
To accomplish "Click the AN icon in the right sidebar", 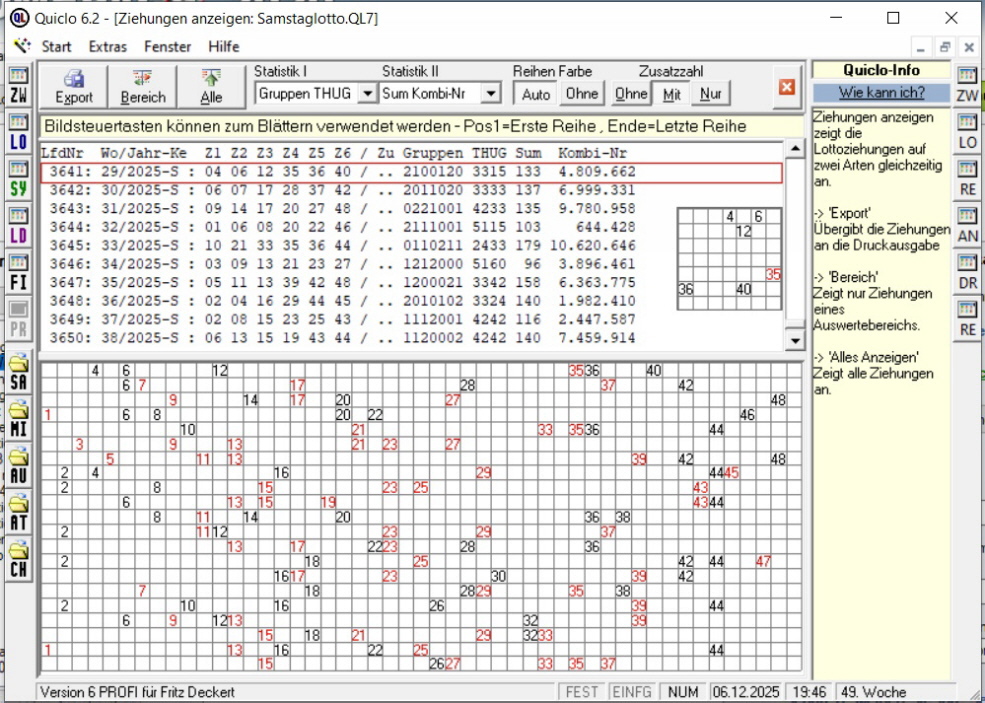I will (967, 227).
